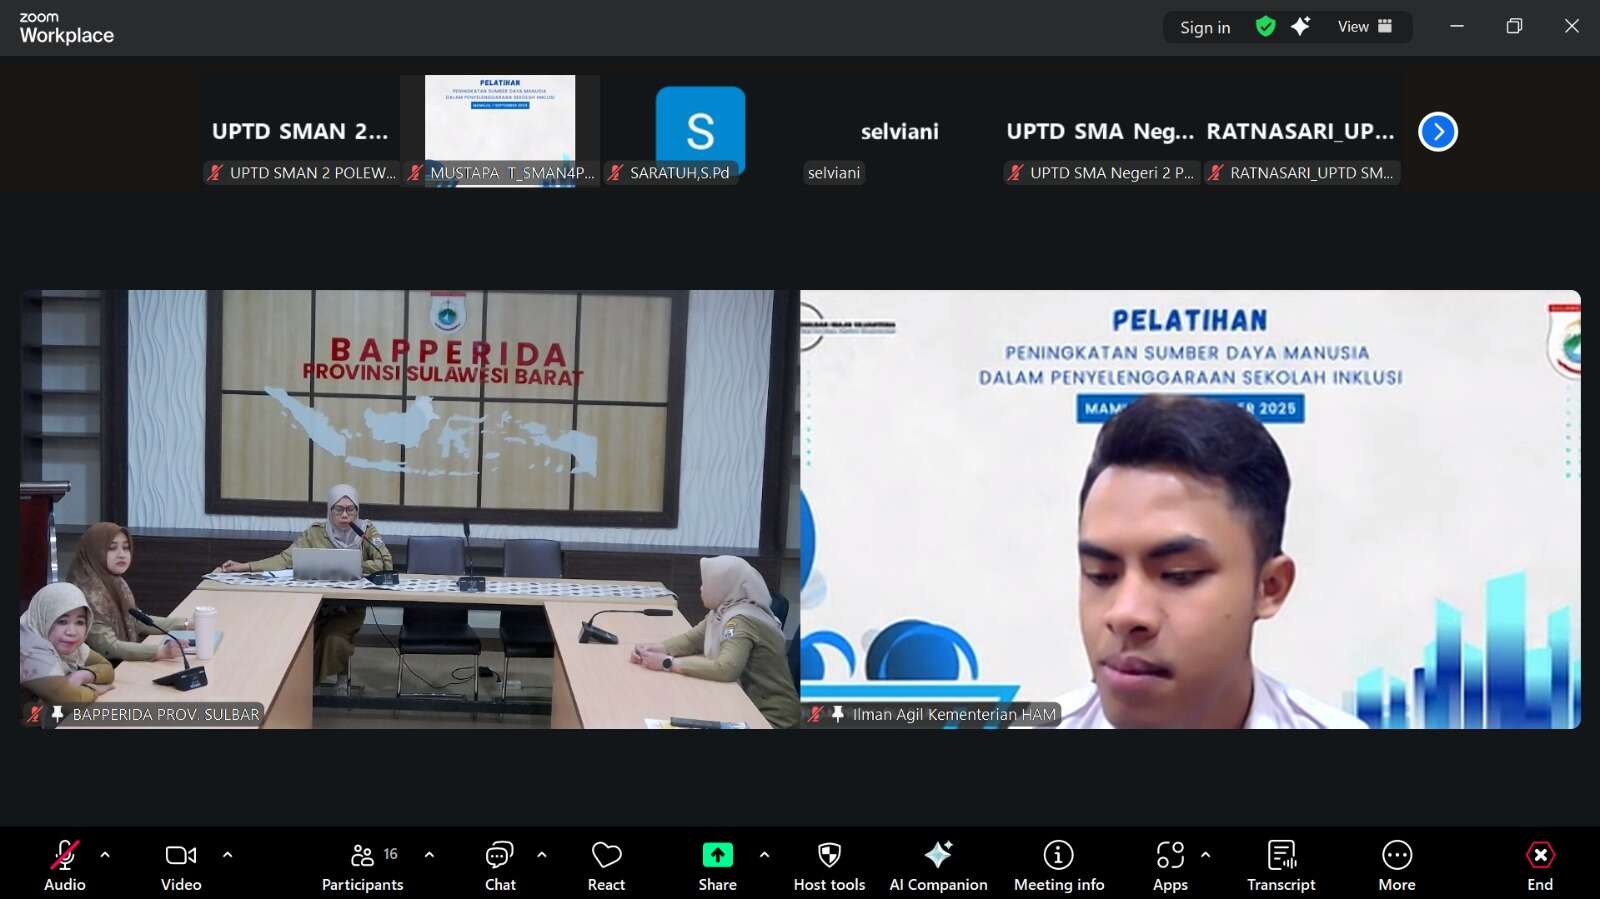Expand share options arrow next to Share
Image resolution: width=1600 pixels, height=899 pixels.
764,855
